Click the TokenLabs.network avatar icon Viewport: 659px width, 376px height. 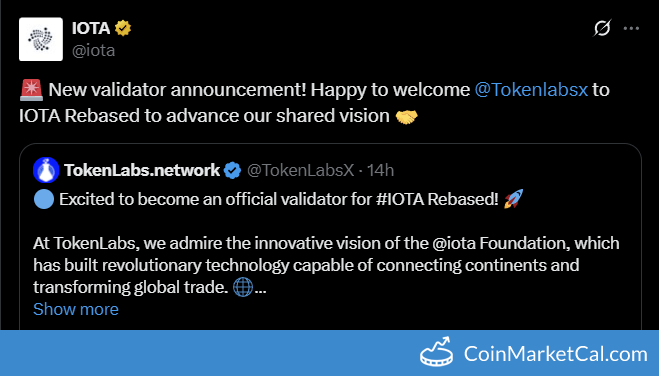[46, 170]
